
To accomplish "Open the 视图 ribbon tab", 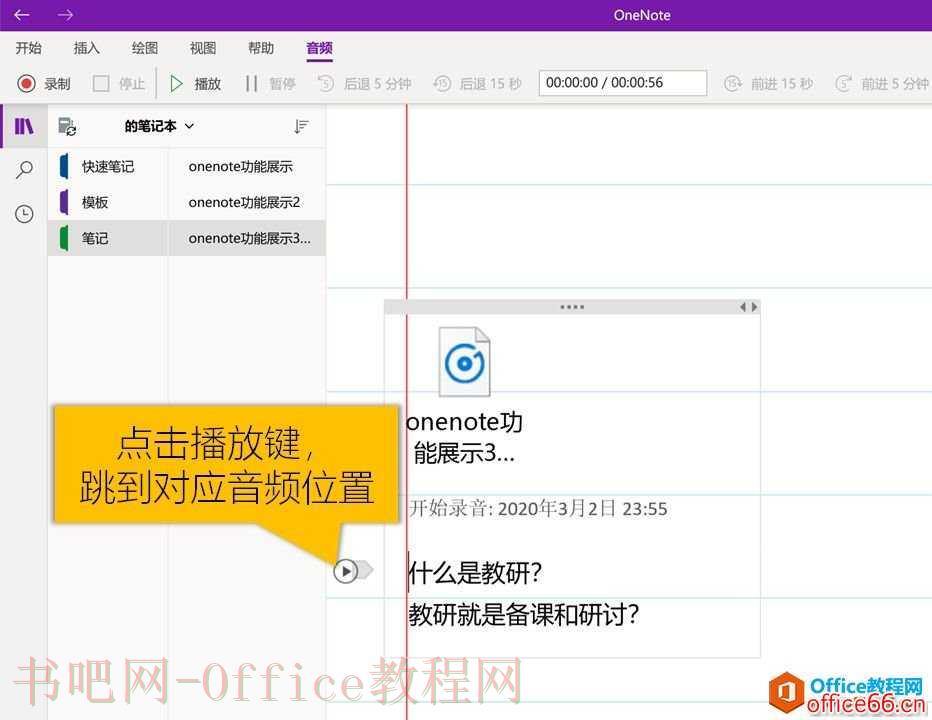I will [203, 48].
